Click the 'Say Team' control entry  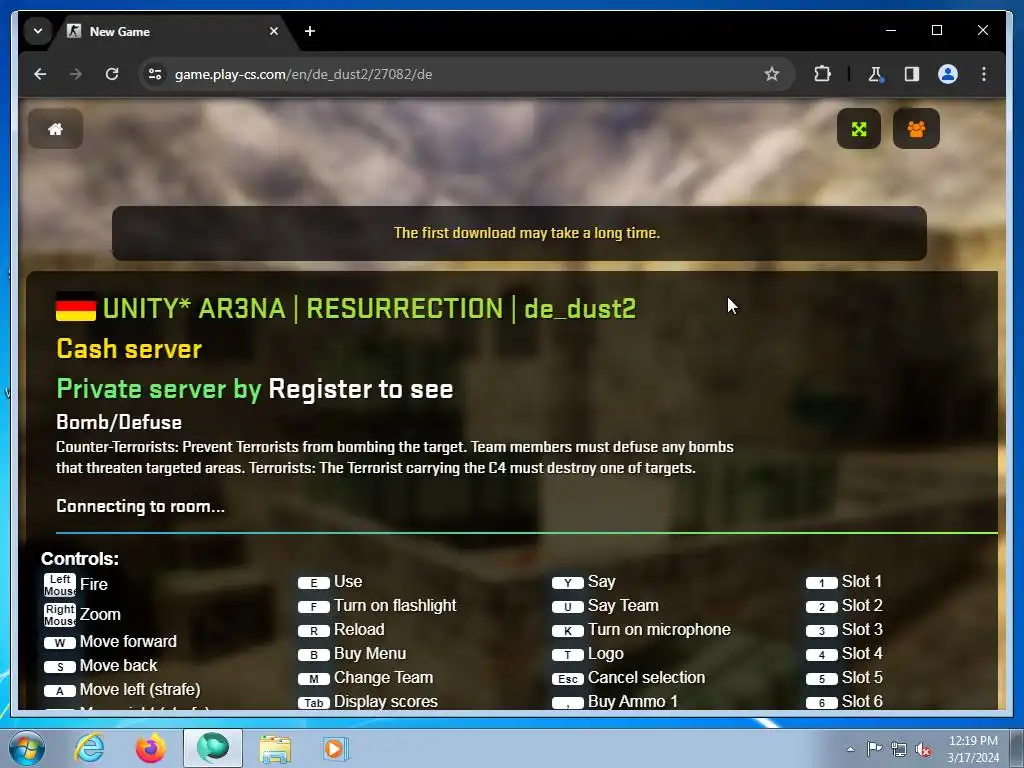[605, 605]
